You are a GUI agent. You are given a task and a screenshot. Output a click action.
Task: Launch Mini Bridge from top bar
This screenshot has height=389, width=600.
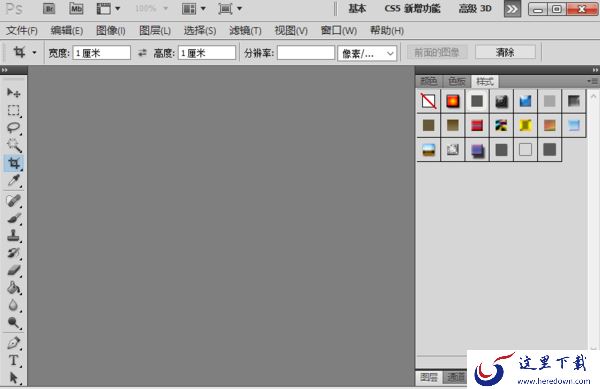76,8
